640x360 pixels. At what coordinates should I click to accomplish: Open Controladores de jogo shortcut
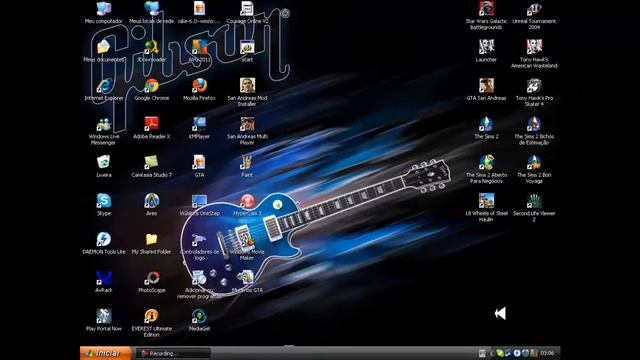199,239
